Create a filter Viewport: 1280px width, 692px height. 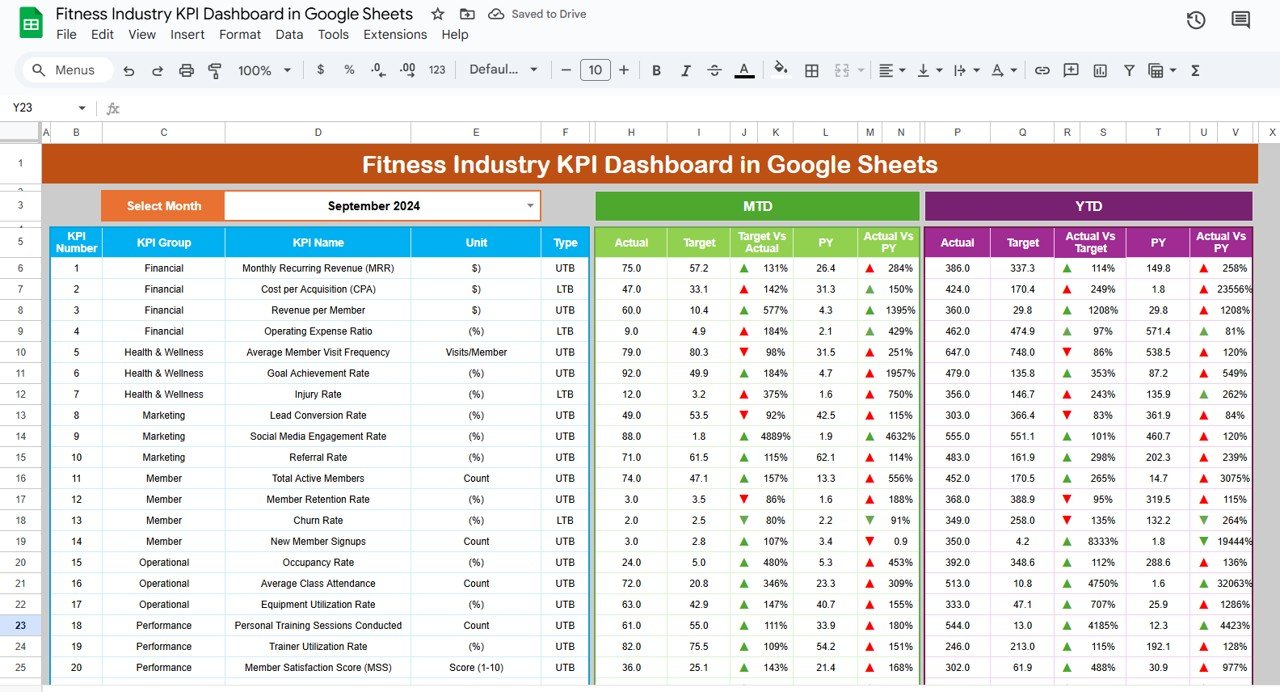click(1129, 70)
